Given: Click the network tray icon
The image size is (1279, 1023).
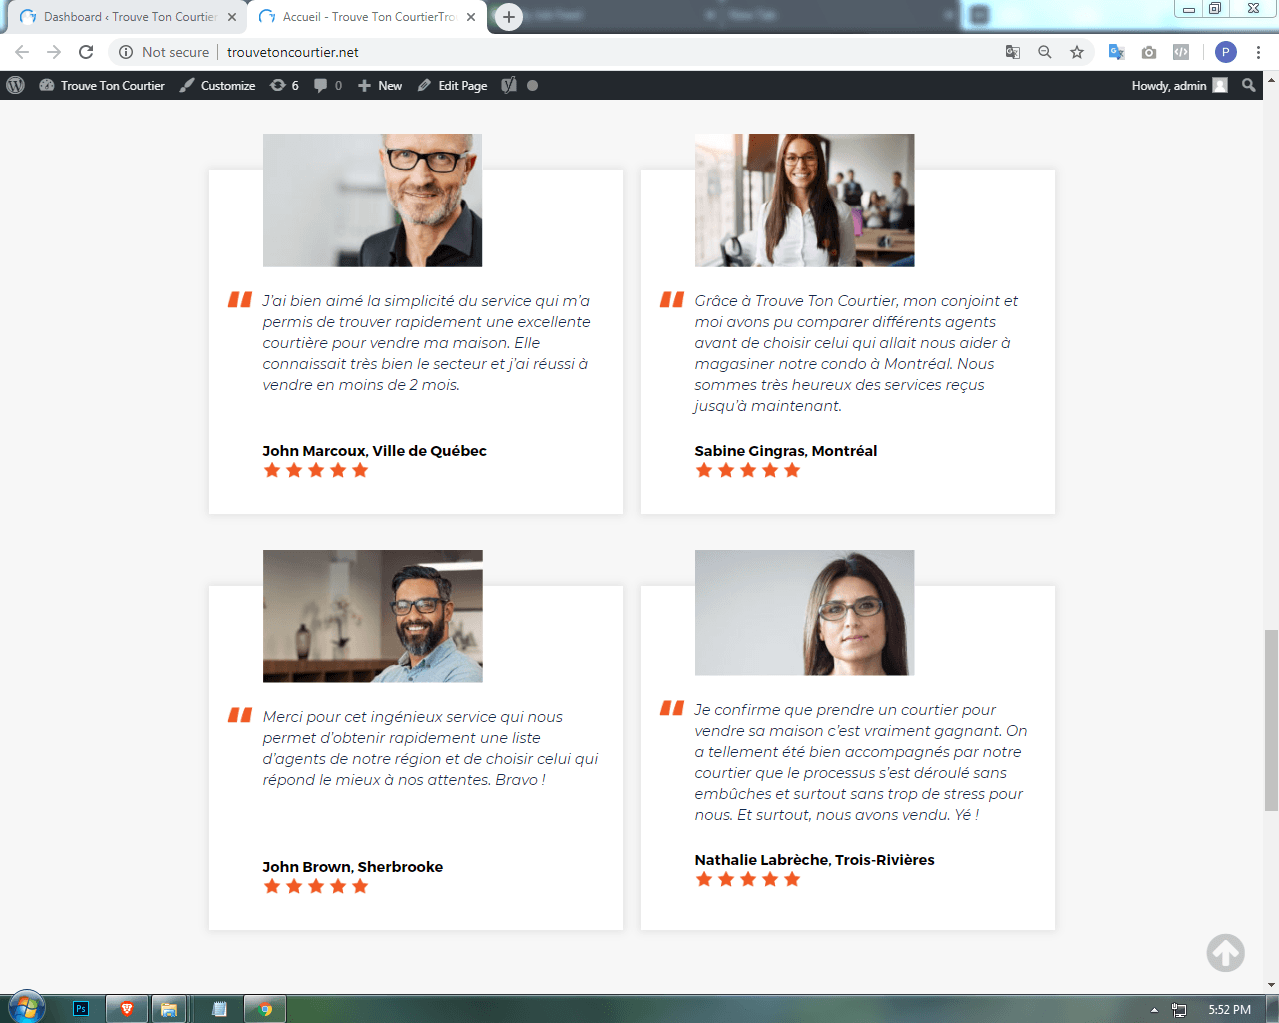Looking at the screenshot, I should [x=1179, y=1010].
